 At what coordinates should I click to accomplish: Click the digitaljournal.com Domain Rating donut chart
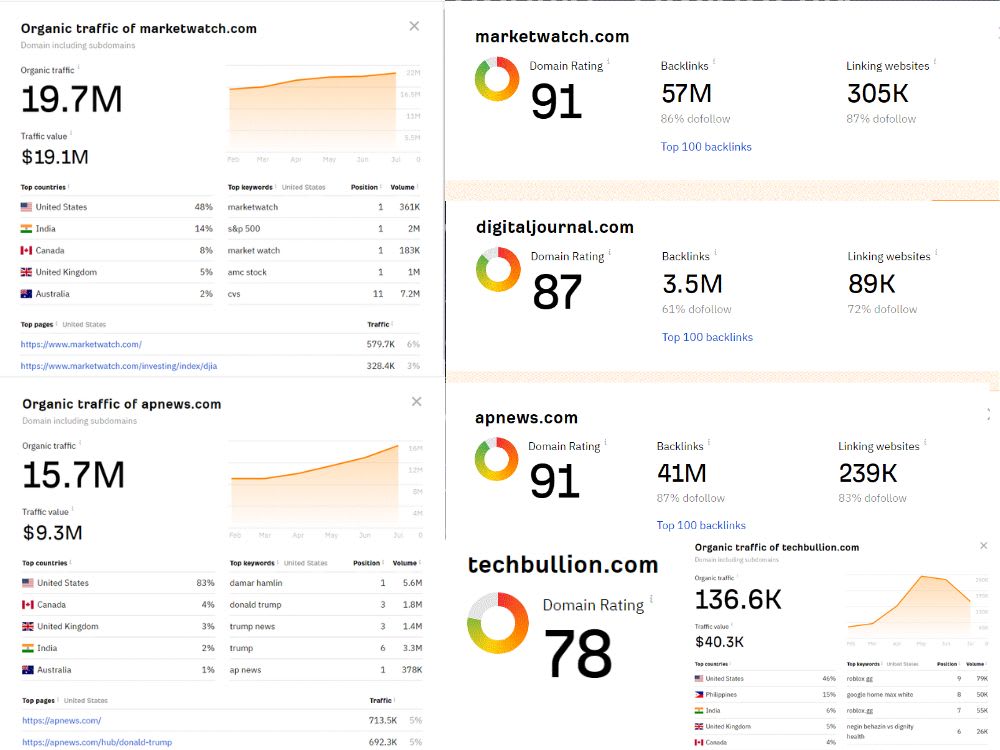pos(499,269)
